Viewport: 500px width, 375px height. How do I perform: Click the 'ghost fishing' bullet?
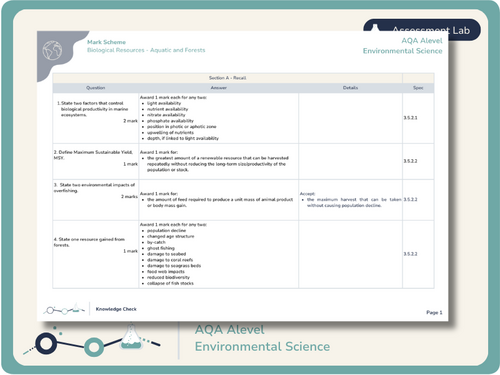click(x=161, y=248)
